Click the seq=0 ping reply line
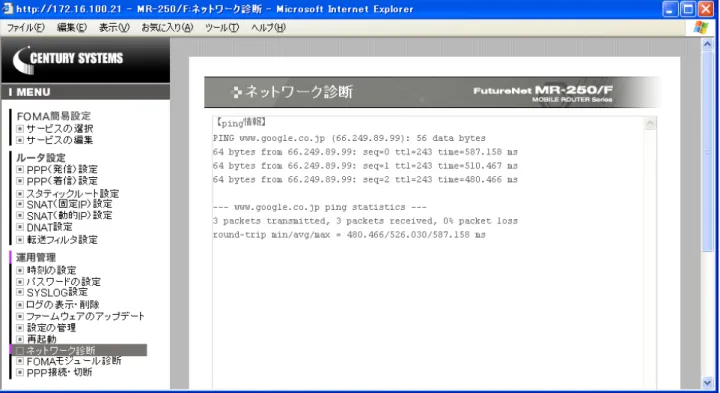The image size is (720, 393). 365,152
